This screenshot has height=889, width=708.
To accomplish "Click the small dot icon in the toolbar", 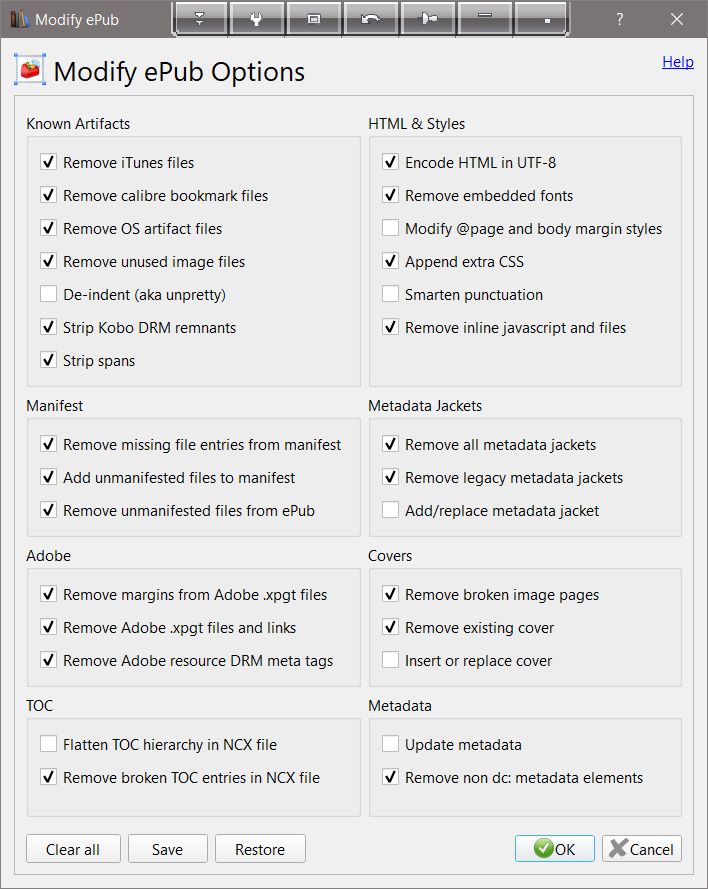I will pos(546,18).
